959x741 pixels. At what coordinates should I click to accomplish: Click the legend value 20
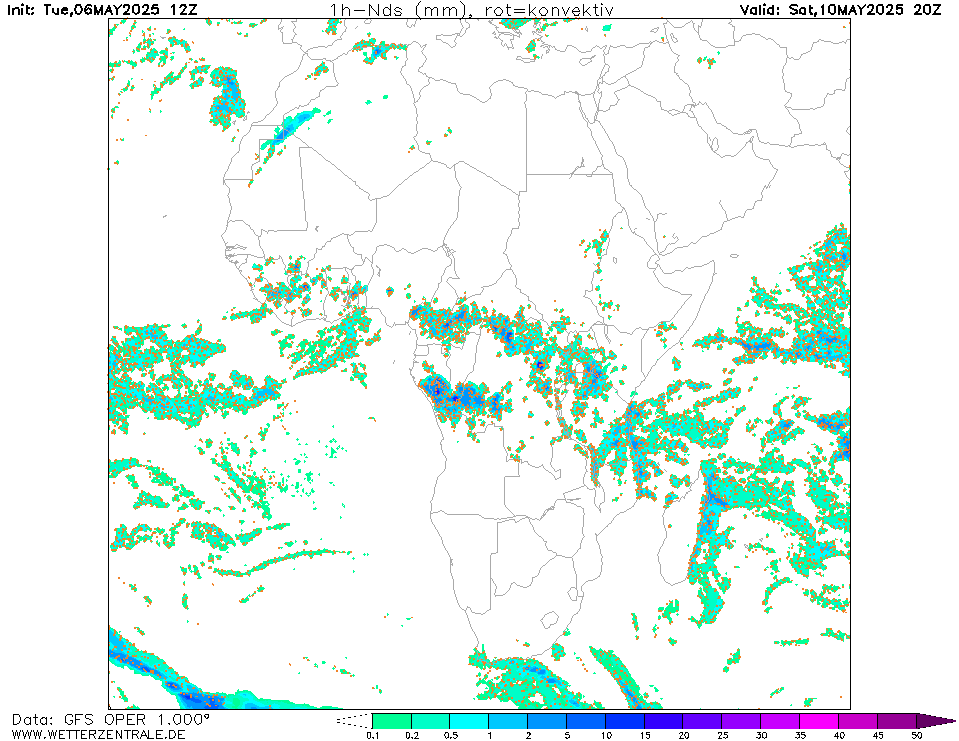[x=684, y=735]
